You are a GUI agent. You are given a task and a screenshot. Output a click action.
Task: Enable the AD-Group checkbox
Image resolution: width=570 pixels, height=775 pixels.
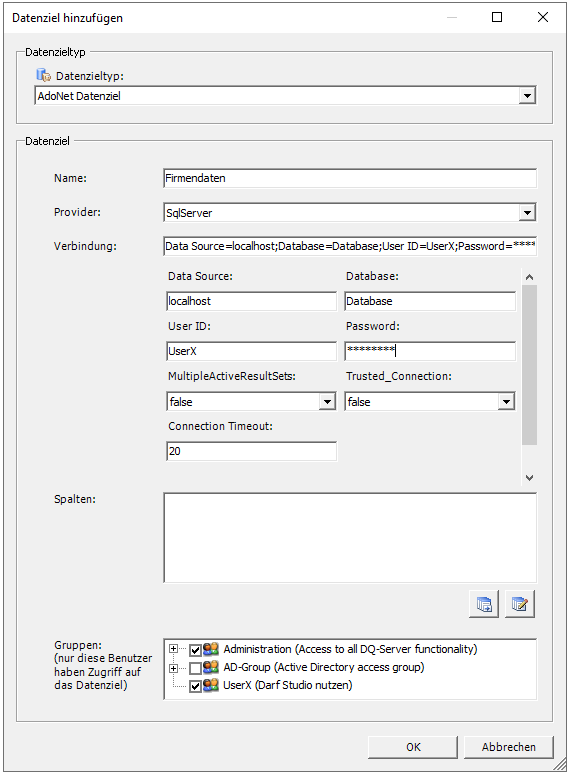pos(195,668)
